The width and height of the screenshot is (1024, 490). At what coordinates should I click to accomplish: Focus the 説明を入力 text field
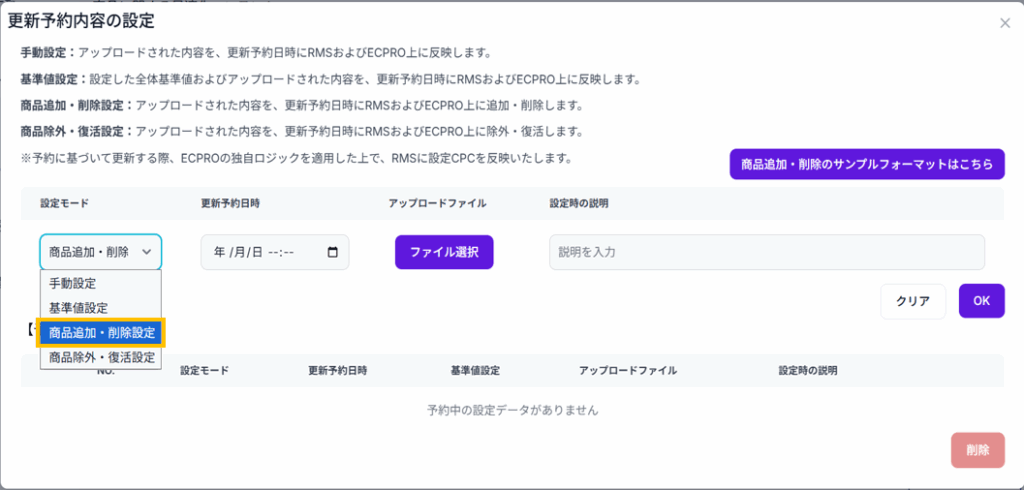click(766, 252)
